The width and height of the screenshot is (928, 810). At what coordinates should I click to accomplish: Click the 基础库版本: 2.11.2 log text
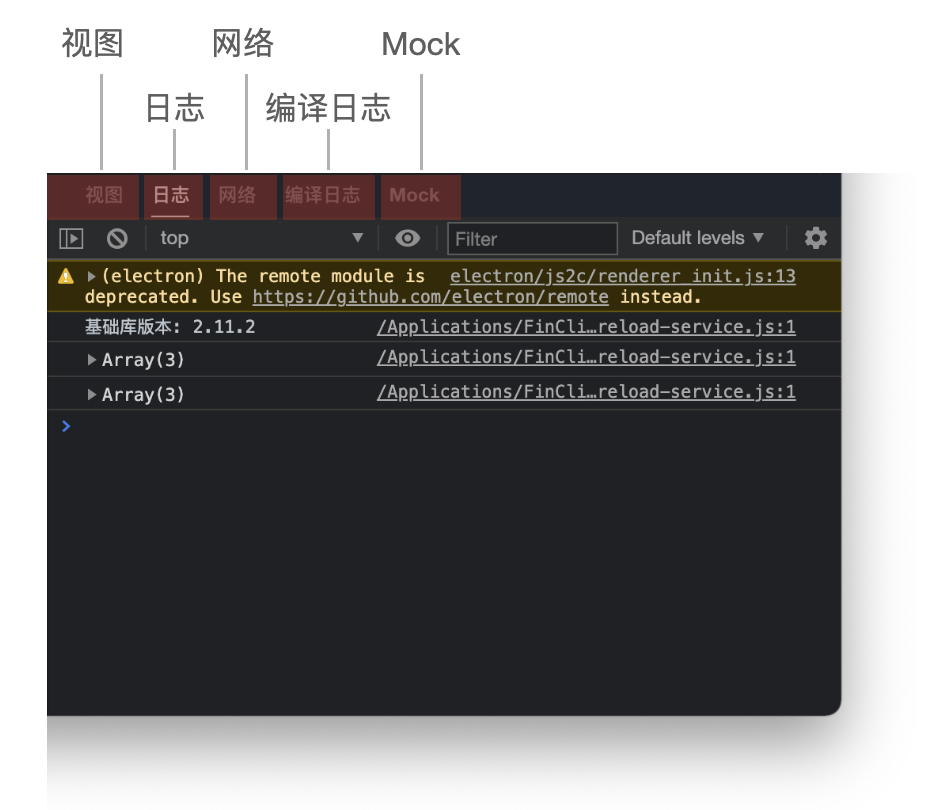click(x=170, y=327)
